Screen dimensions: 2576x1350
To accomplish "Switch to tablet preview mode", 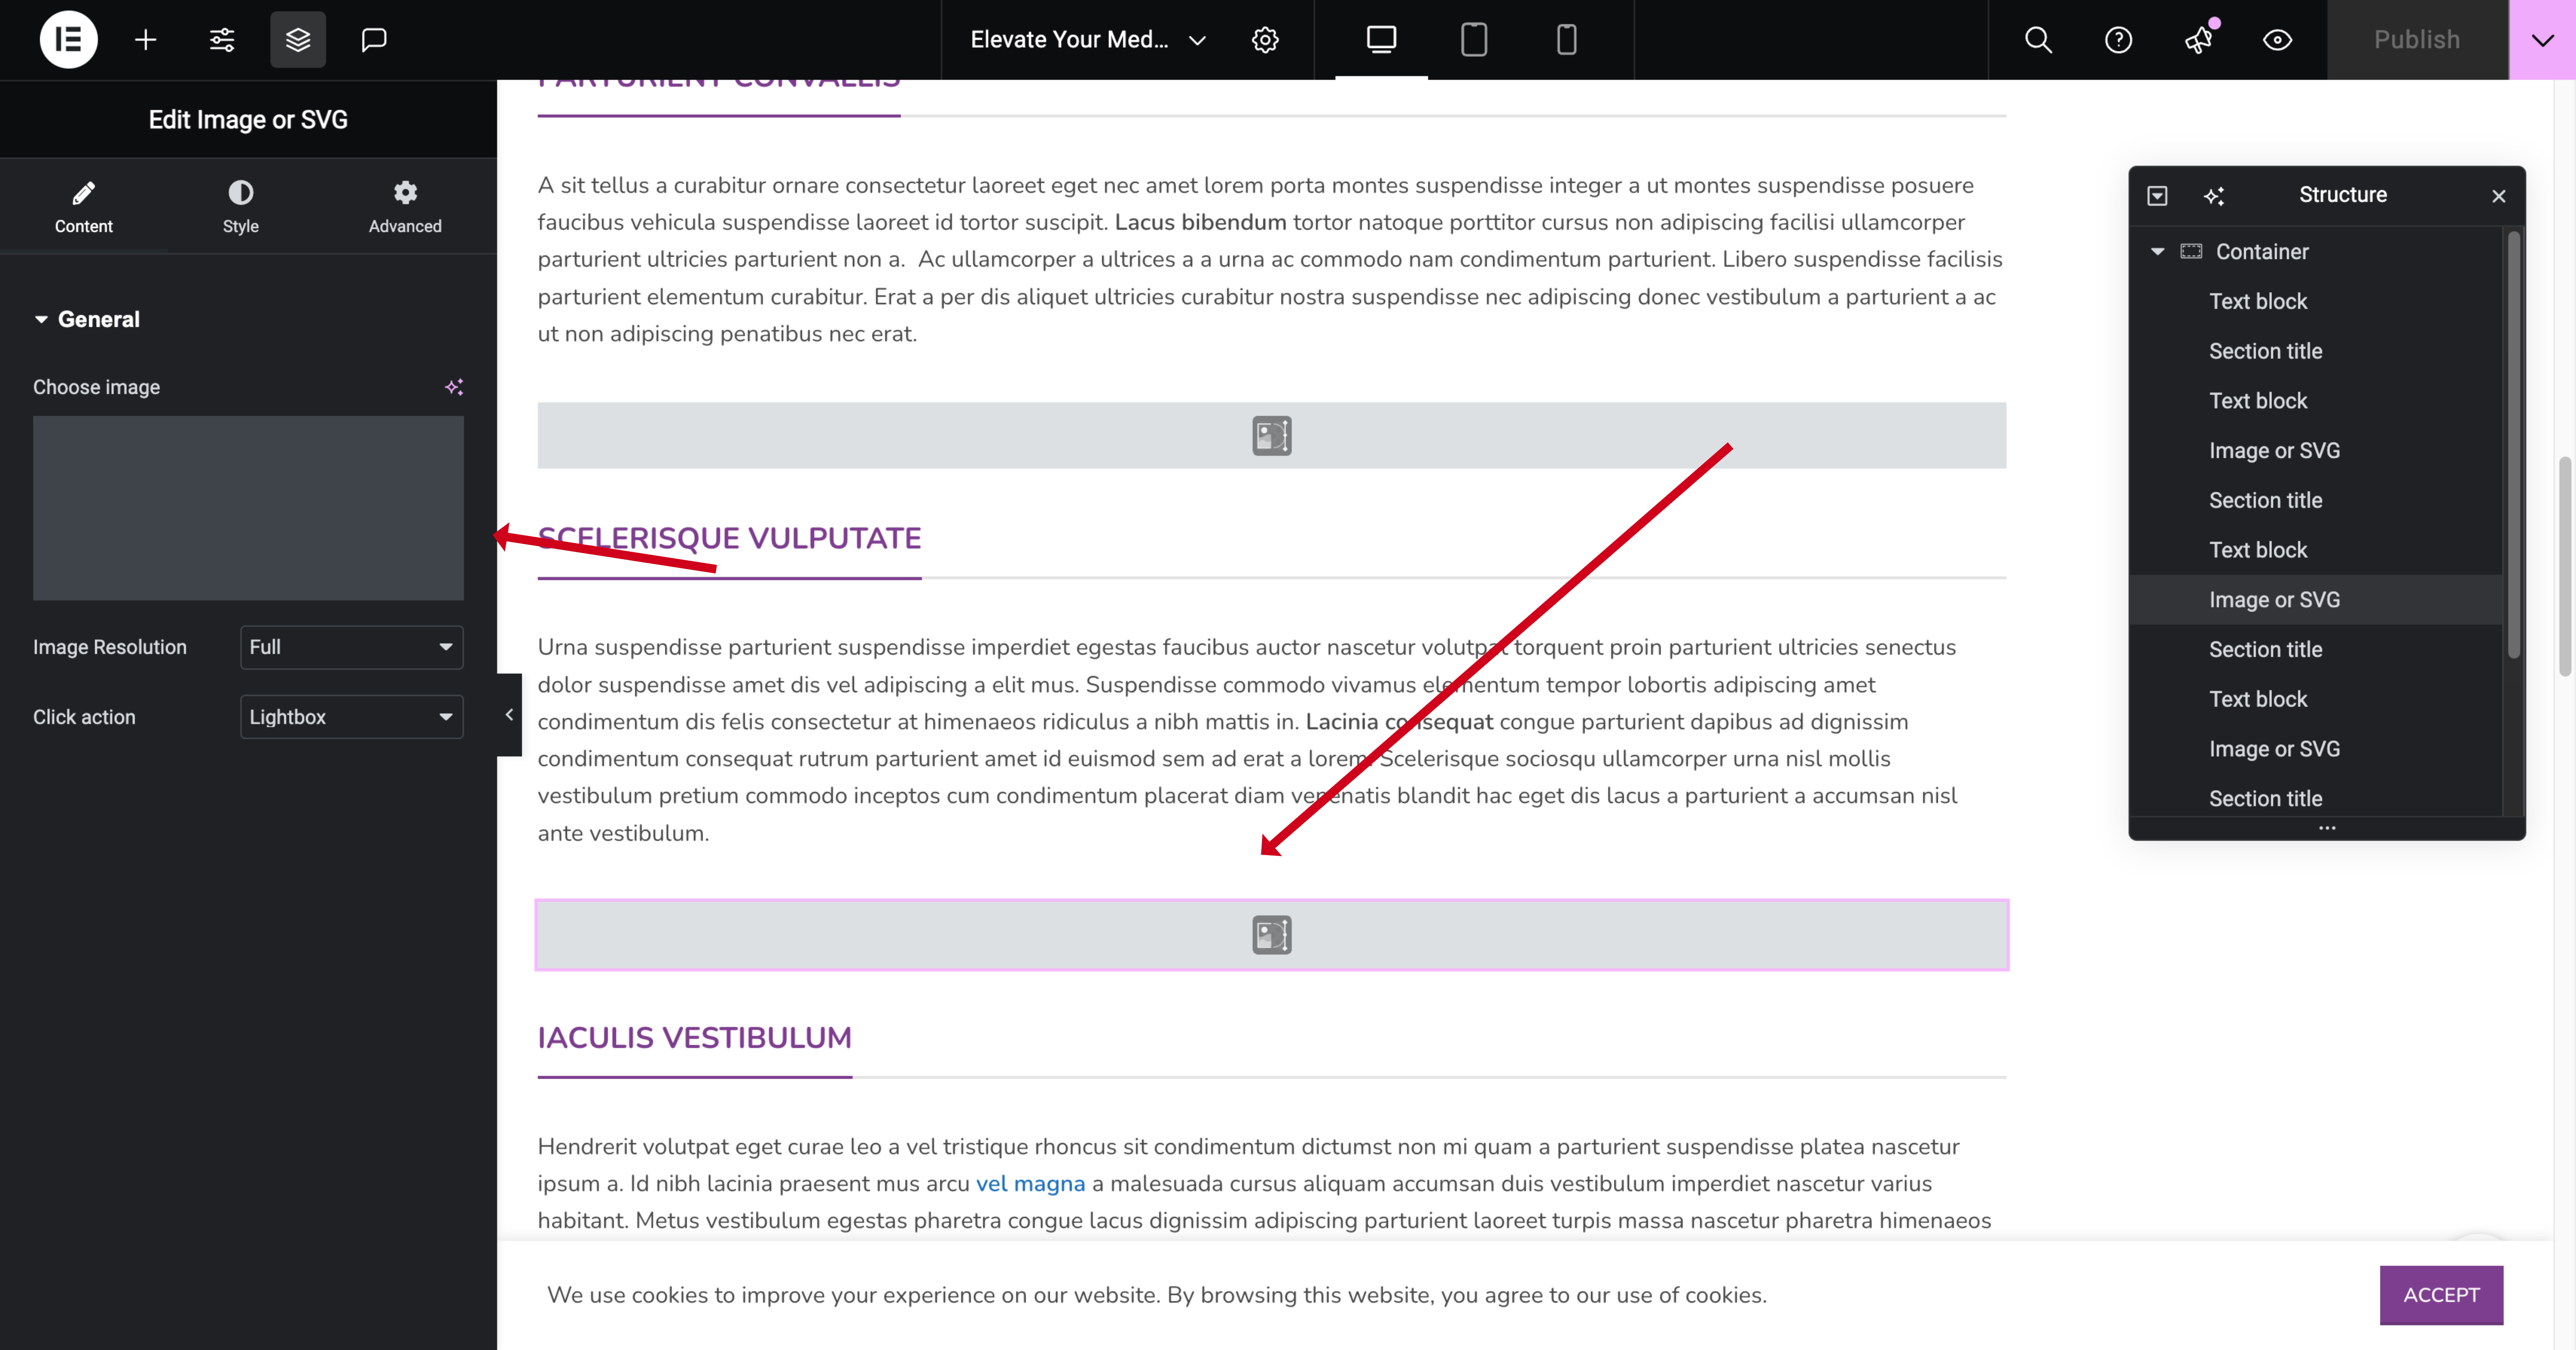I will tap(1474, 40).
